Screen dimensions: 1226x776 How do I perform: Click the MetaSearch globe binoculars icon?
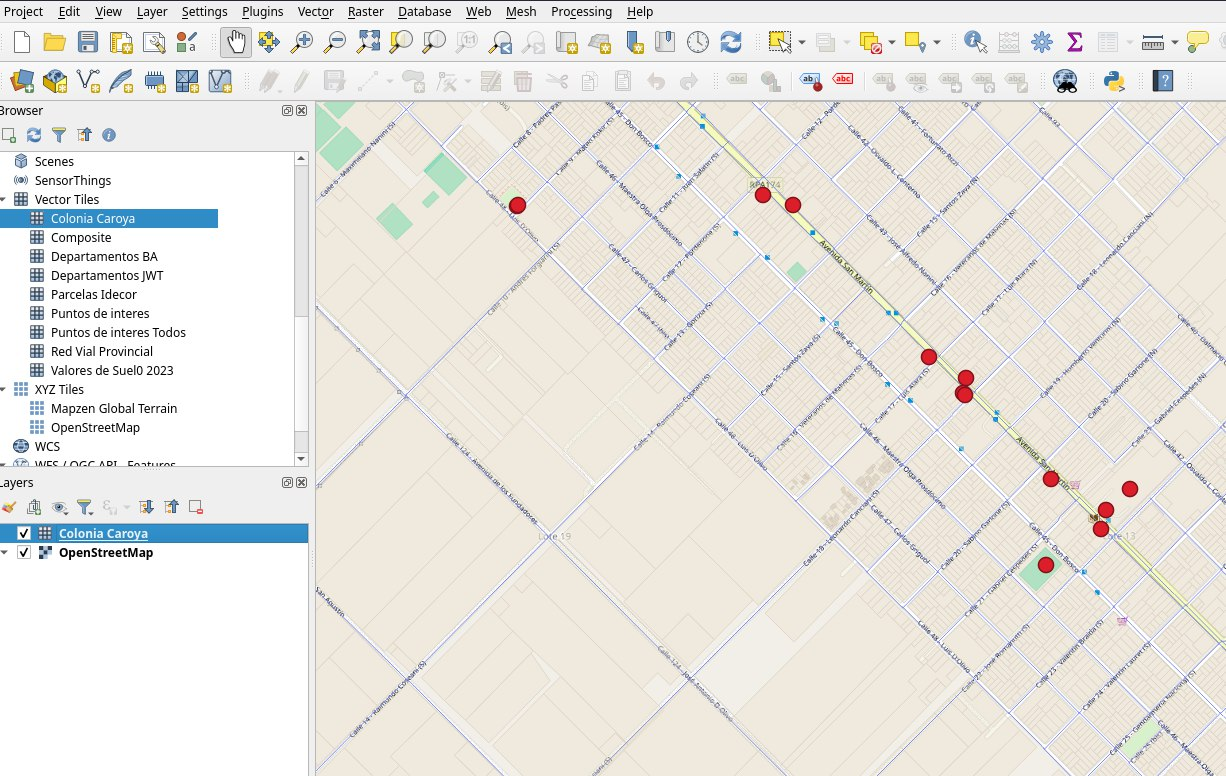1065,80
